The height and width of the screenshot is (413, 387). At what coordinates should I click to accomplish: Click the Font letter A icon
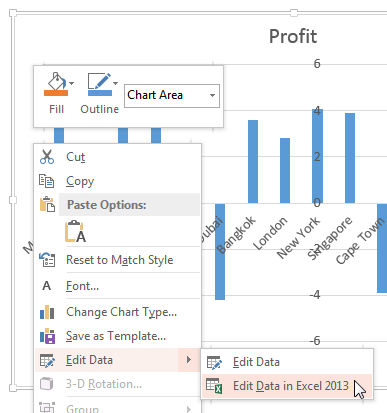47,286
